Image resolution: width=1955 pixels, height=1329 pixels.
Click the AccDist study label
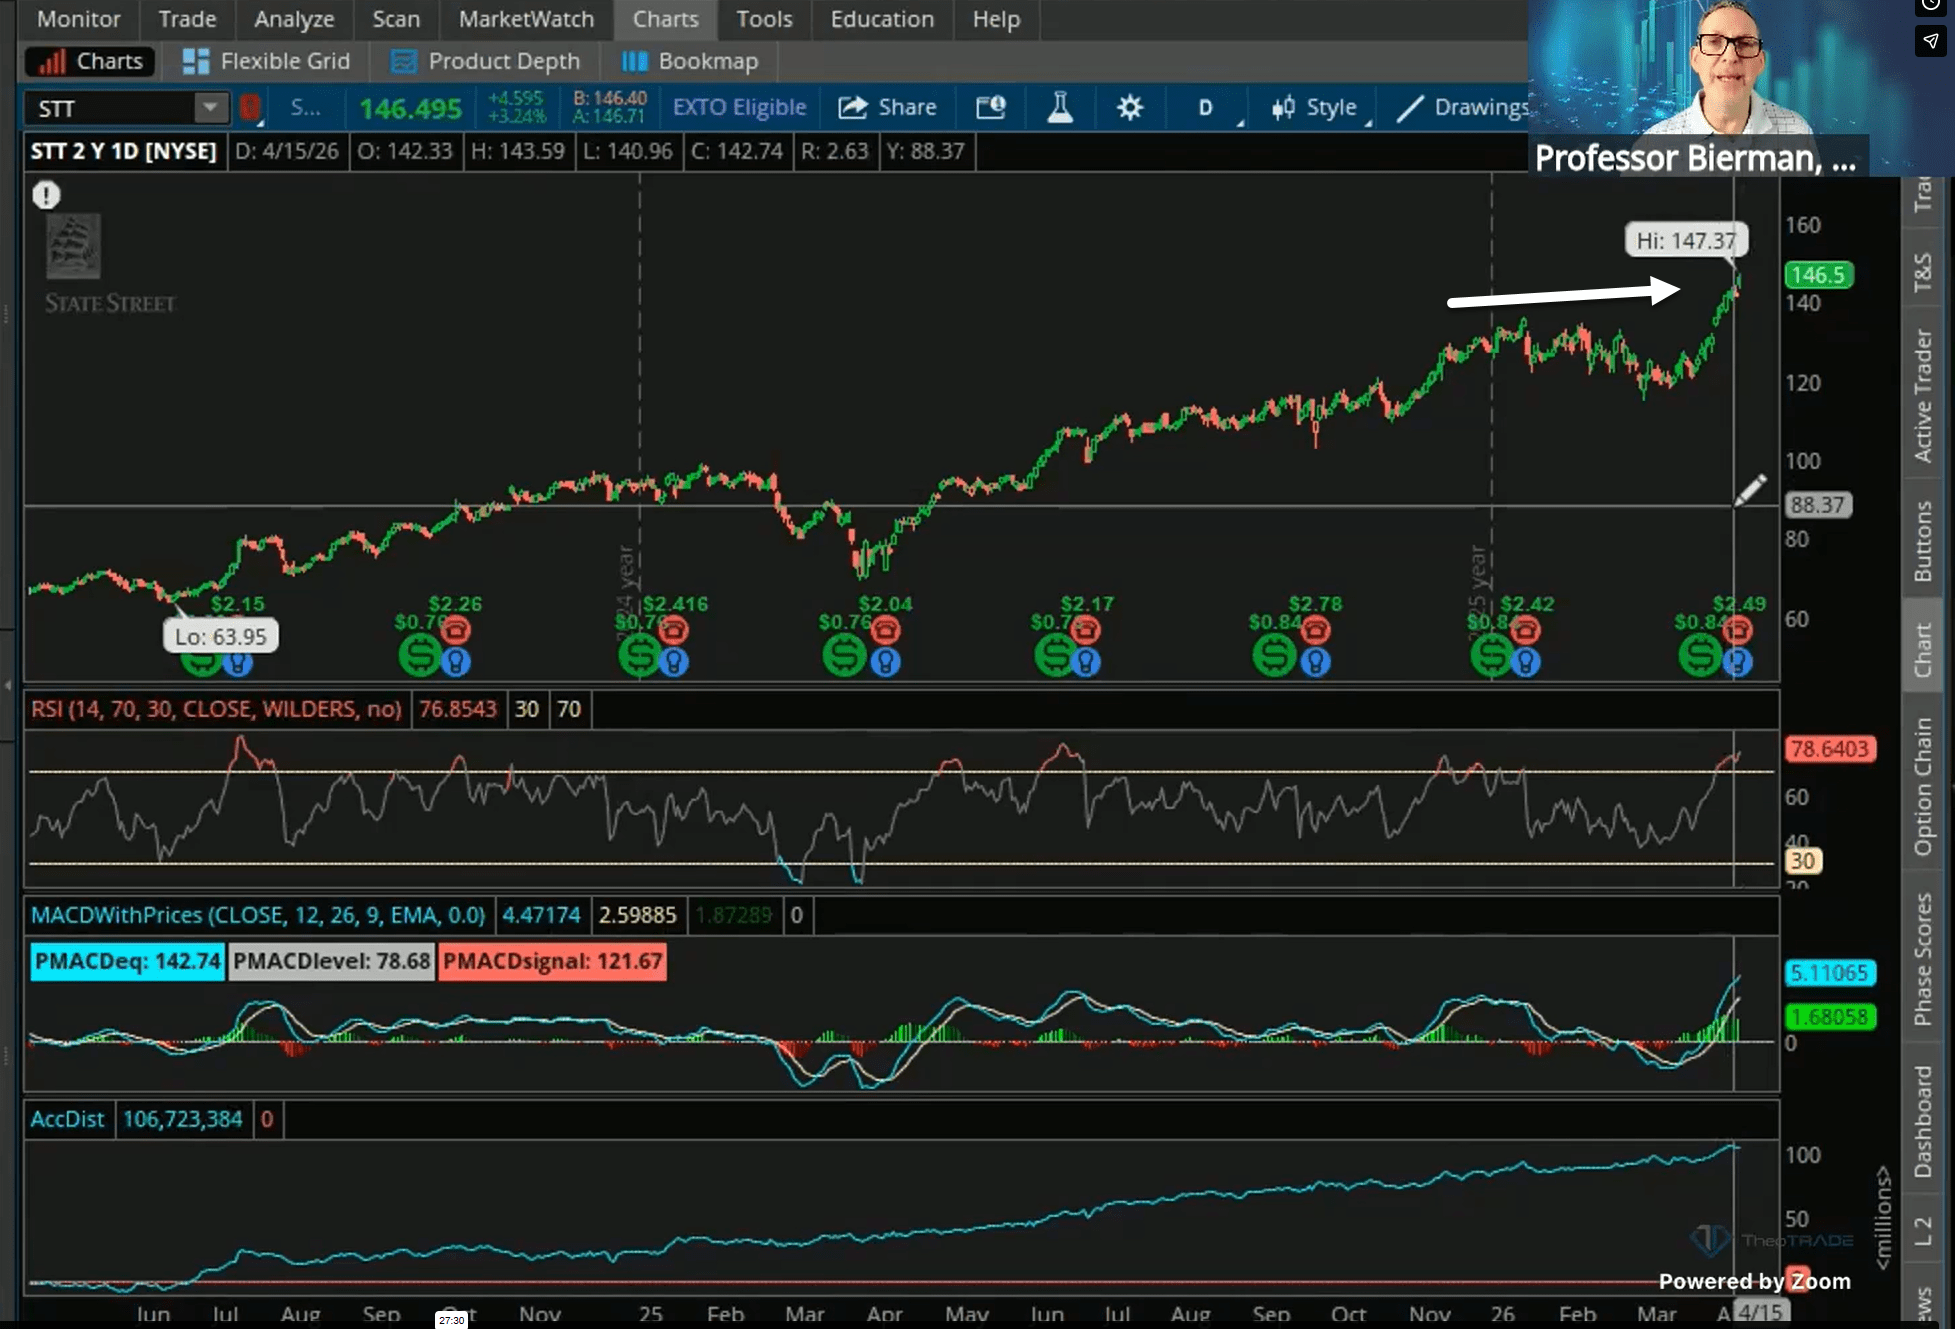click(67, 1119)
